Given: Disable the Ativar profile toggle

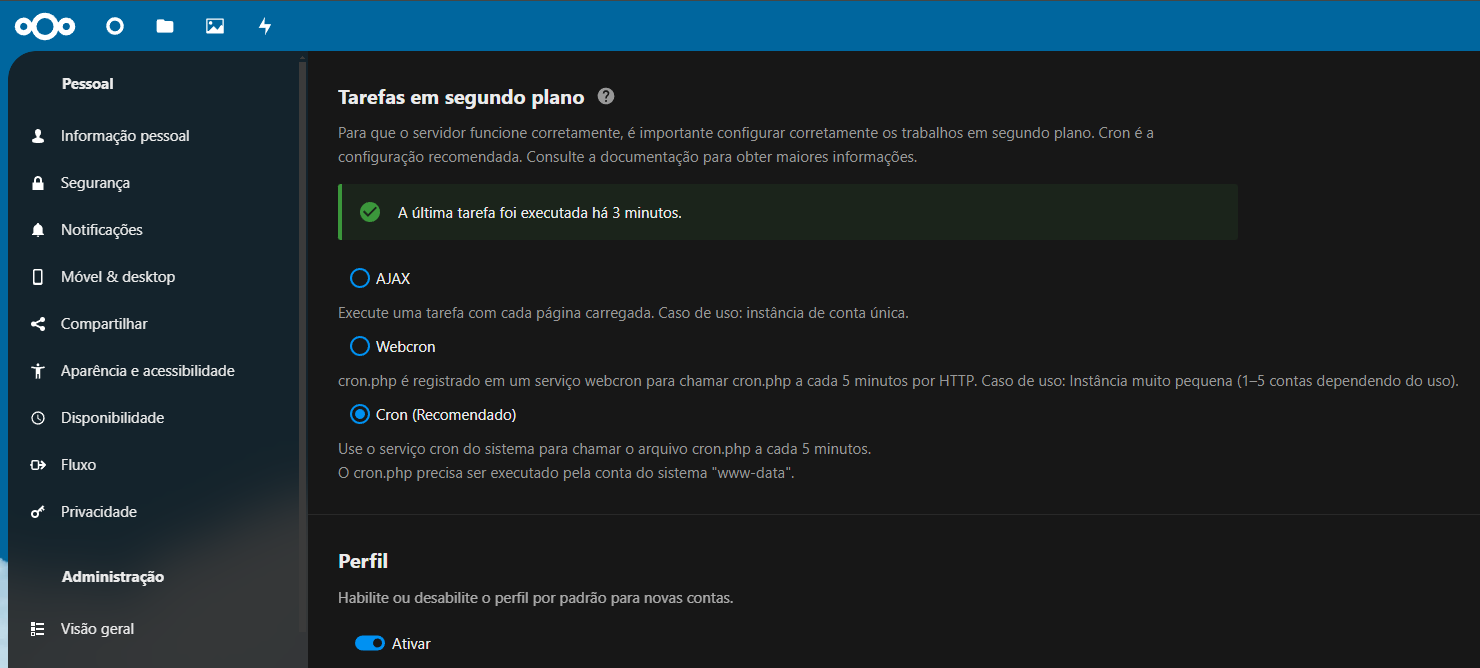Looking at the screenshot, I should (x=370, y=643).
